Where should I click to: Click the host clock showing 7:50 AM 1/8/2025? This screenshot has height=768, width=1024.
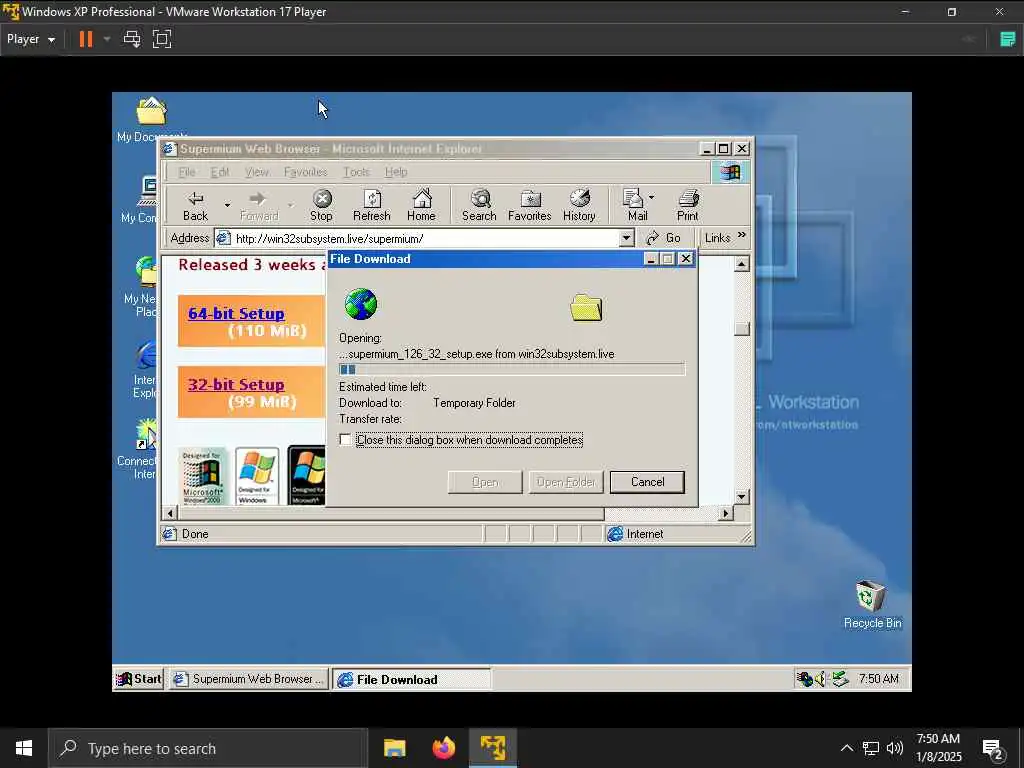(938, 748)
